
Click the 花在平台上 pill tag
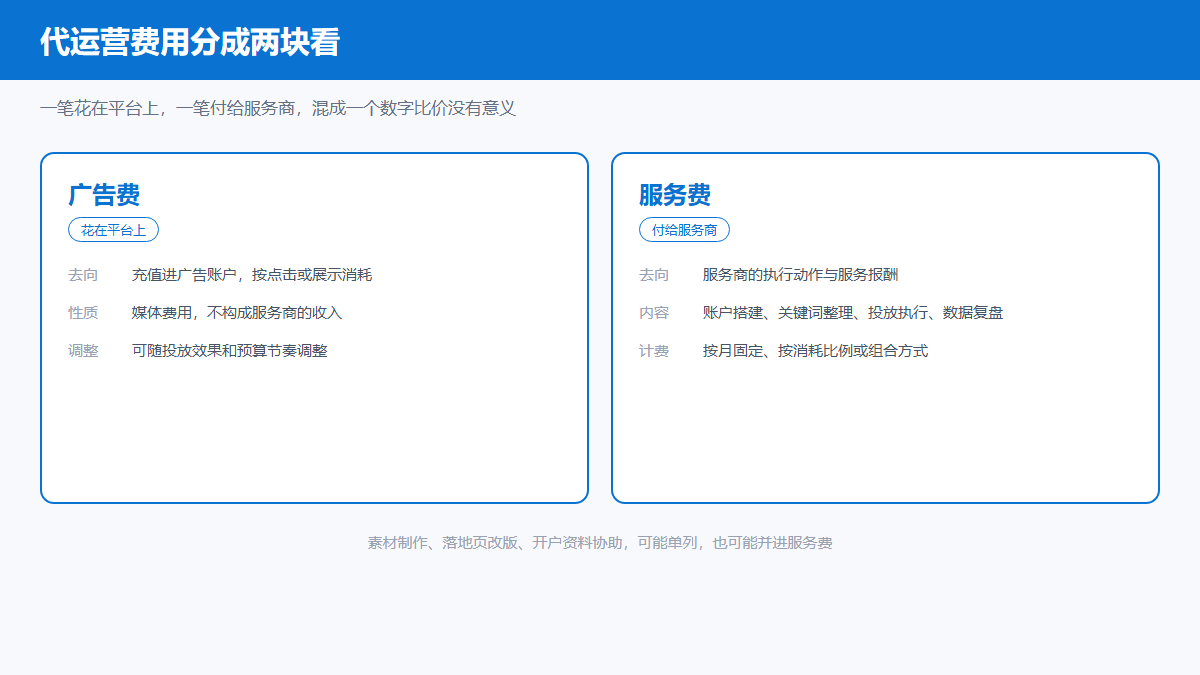coord(113,230)
